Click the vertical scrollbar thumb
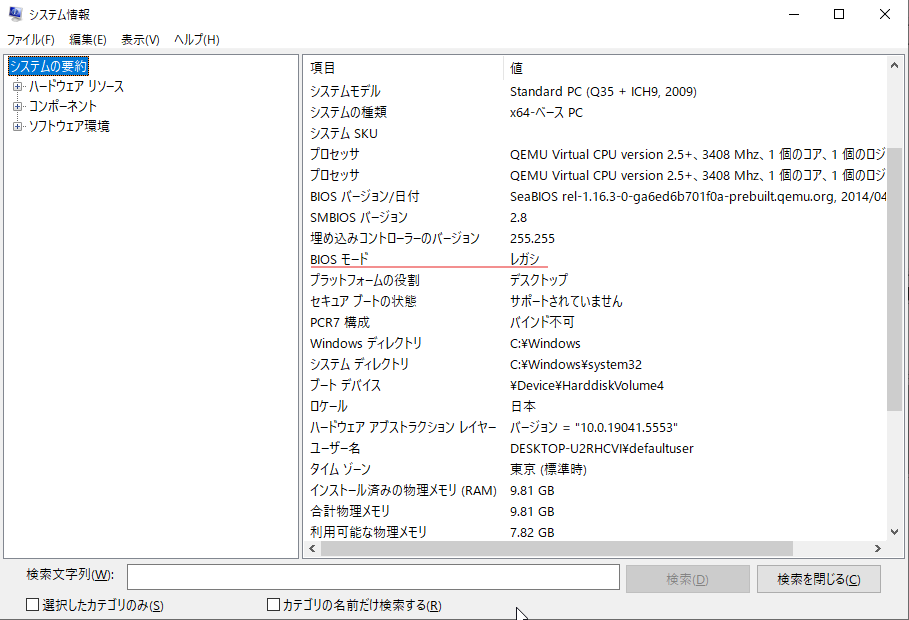The height and width of the screenshot is (620, 909). (894, 278)
